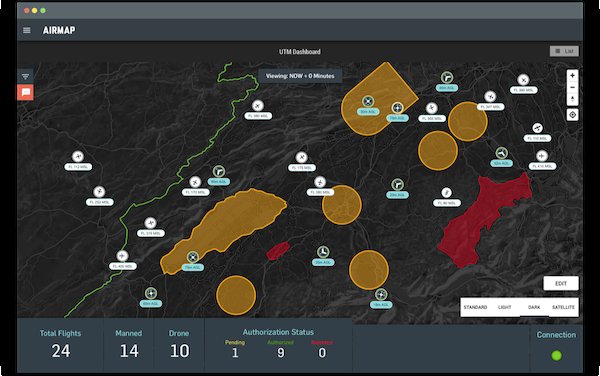This screenshot has width=600, height=376.
Task: Click the FL 410 MSL altitude label
Action: point(542,166)
